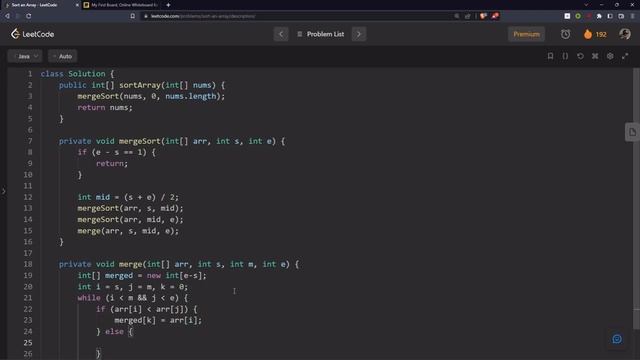Screen dimensions: 640x360
Task: Click 'int[] merged = new int[e-s];' line
Action: pos(142,276)
